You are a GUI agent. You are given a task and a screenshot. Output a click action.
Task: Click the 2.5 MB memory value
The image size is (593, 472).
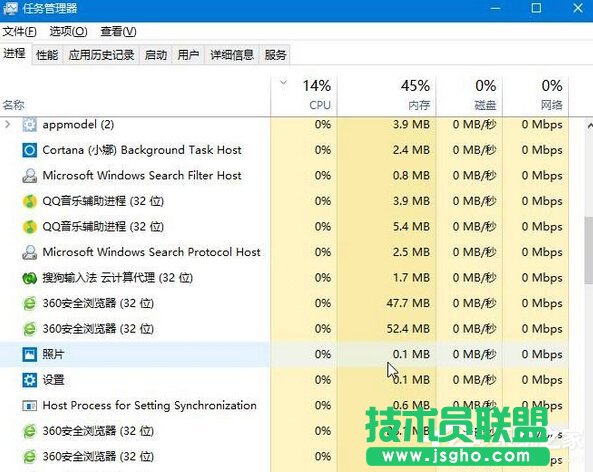click(x=411, y=252)
